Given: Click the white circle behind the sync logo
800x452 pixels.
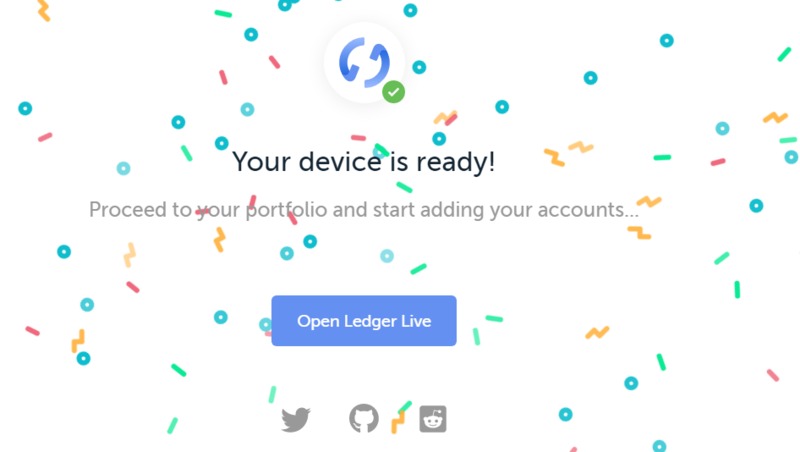Looking at the screenshot, I should coord(364,62).
